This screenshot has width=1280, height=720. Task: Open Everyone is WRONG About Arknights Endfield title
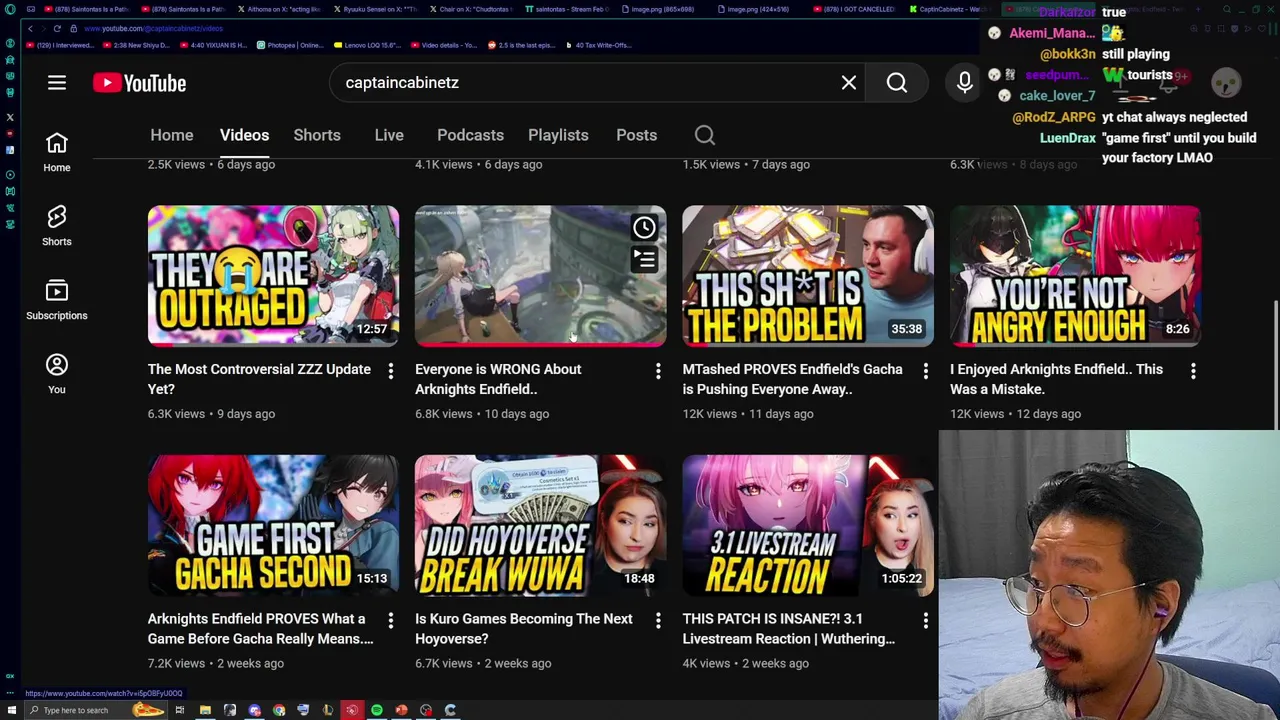coord(498,379)
